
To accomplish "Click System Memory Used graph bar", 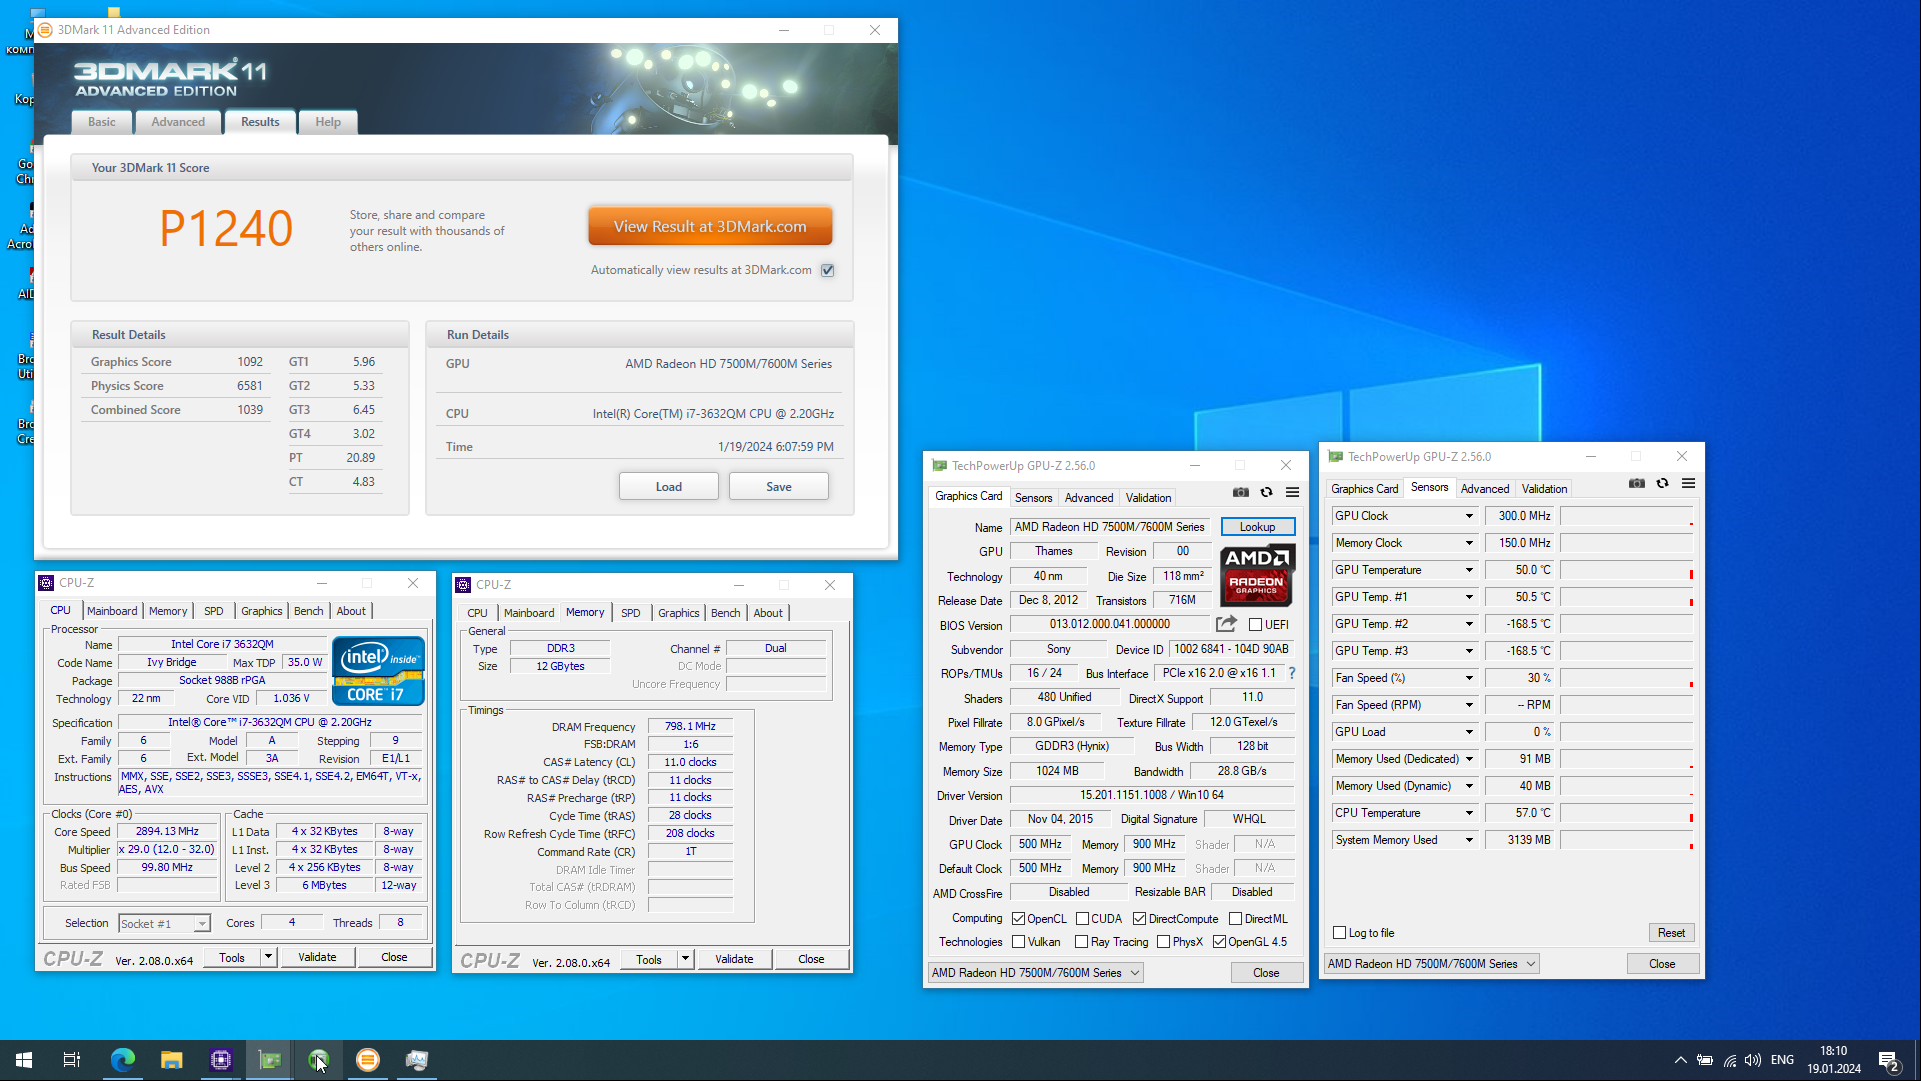I will tap(1627, 840).
